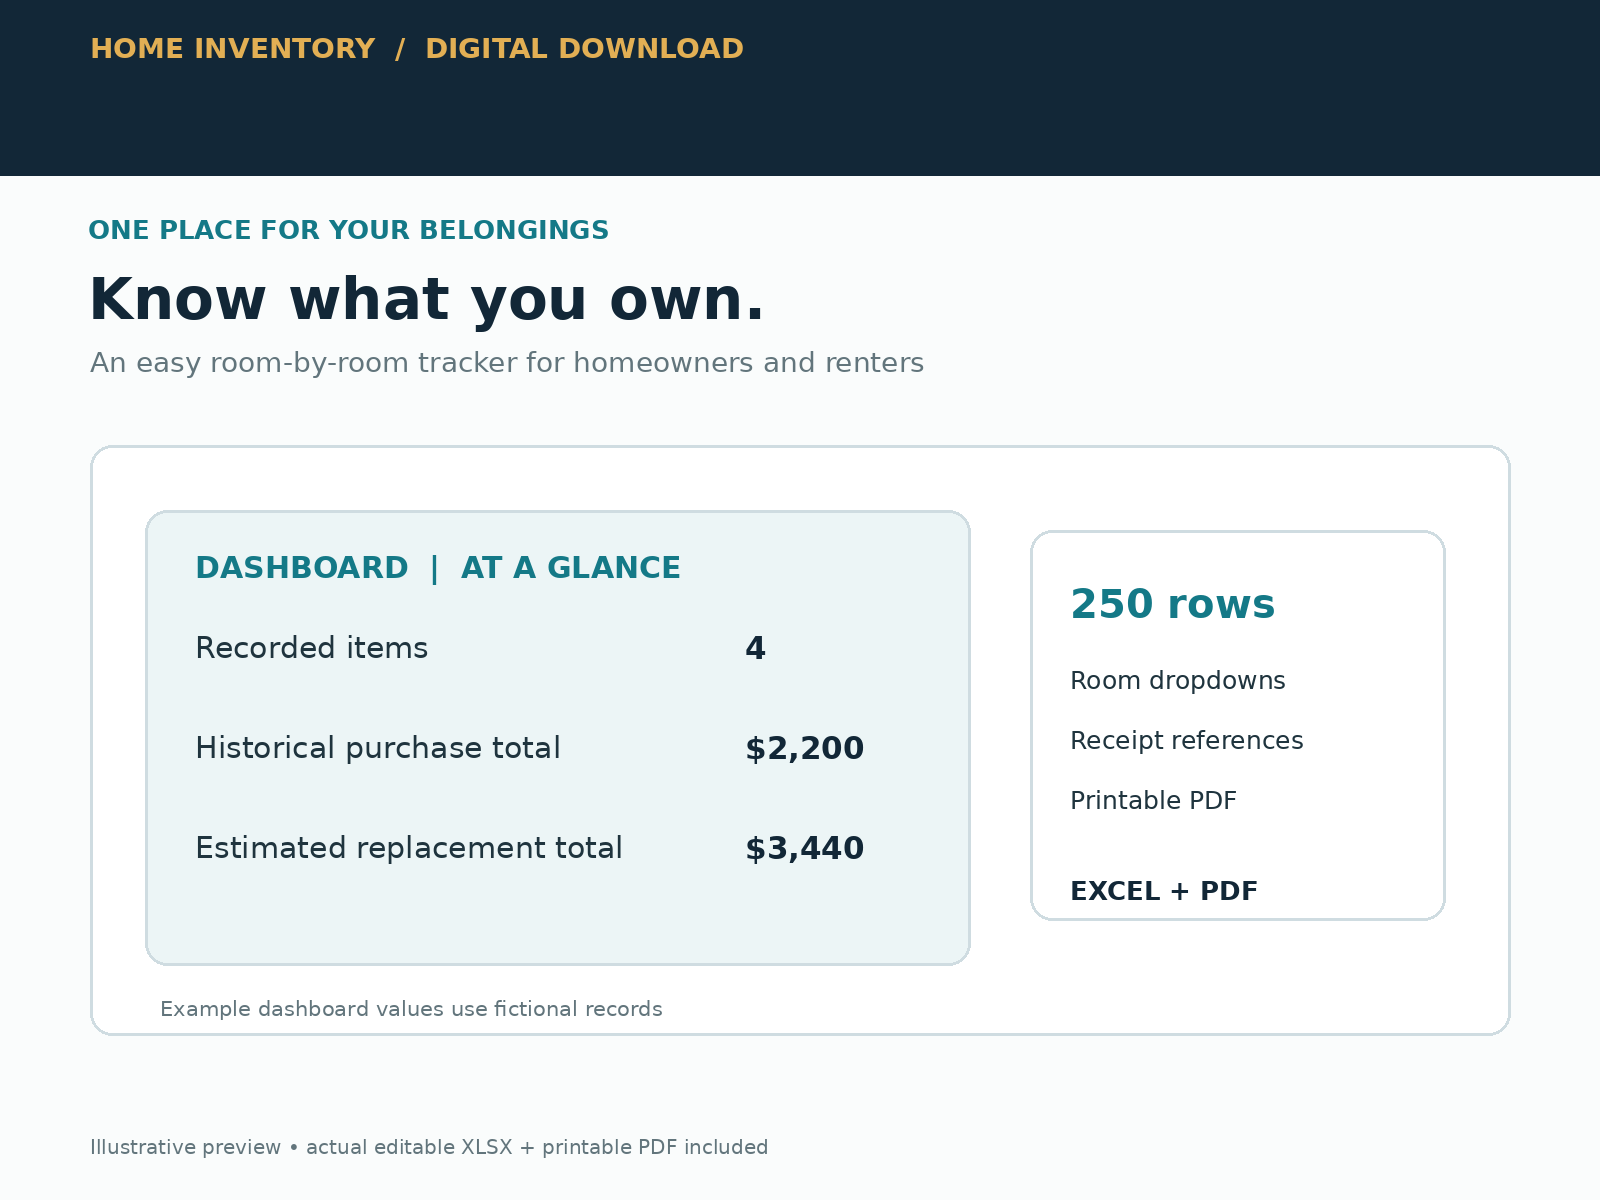Click the 'Illustrative preview' footer text

429,1147
